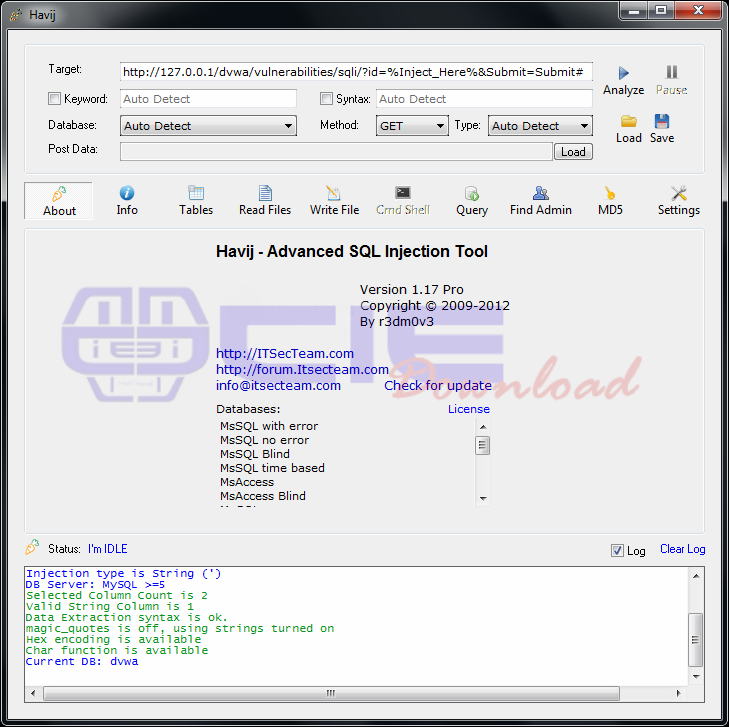Viewport: 729px width, 727px height.
Task: Open the Method GET dropdown
Action: [412, 126]
